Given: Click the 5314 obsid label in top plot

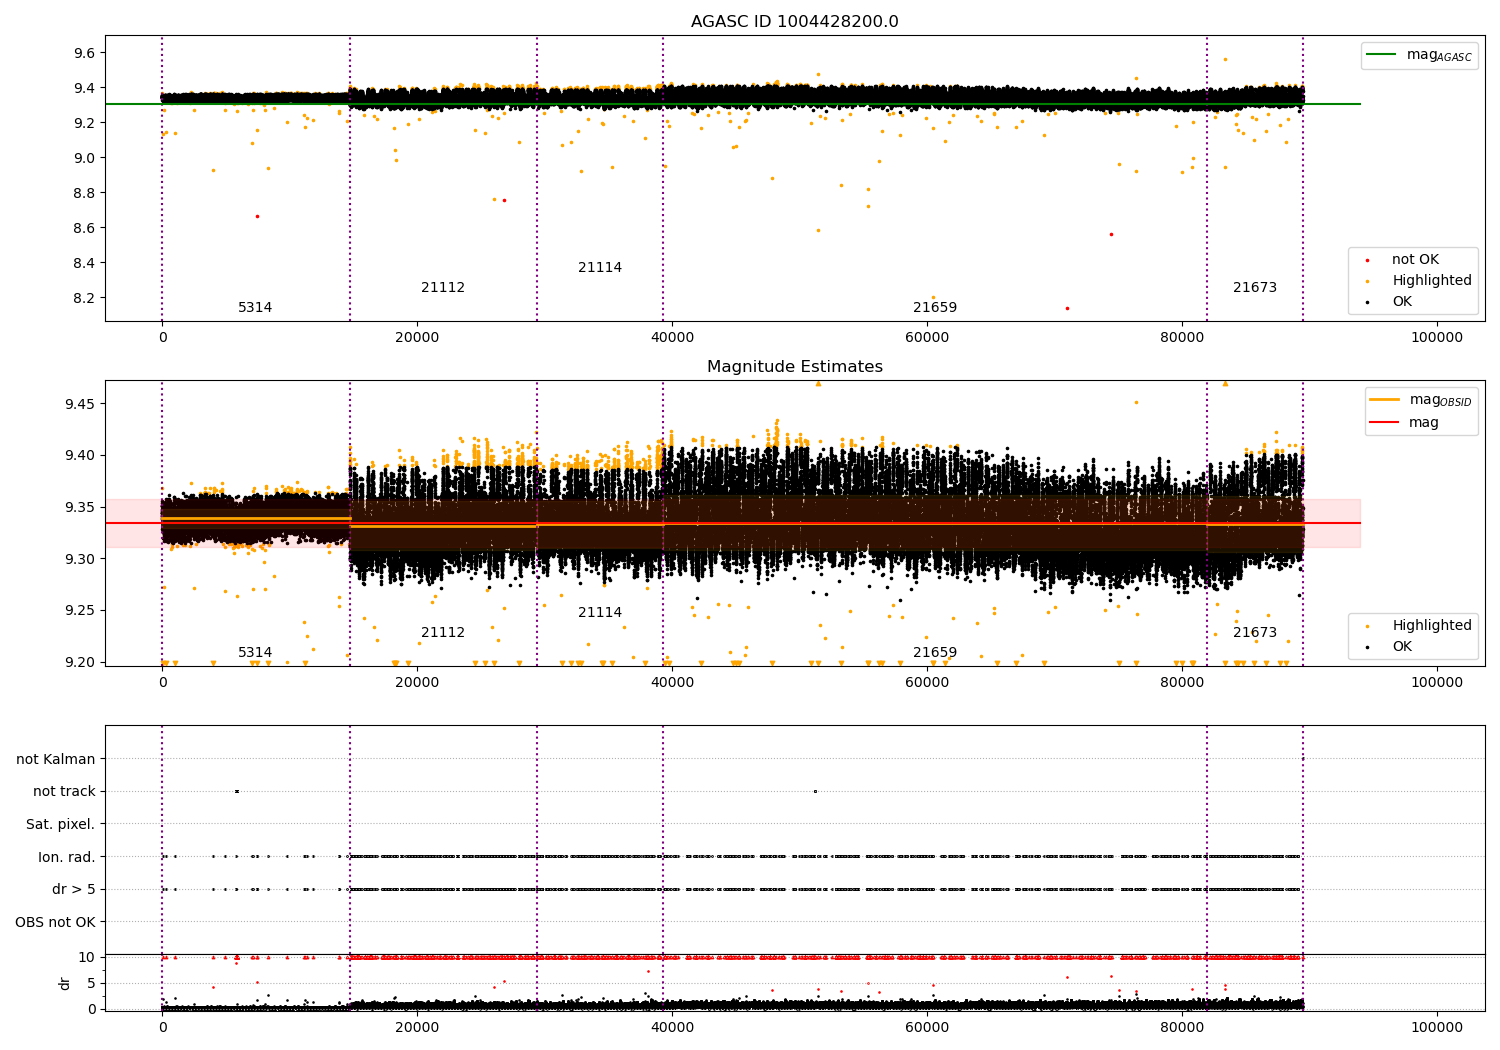Looking at the screenshot, I should point(255,308).
